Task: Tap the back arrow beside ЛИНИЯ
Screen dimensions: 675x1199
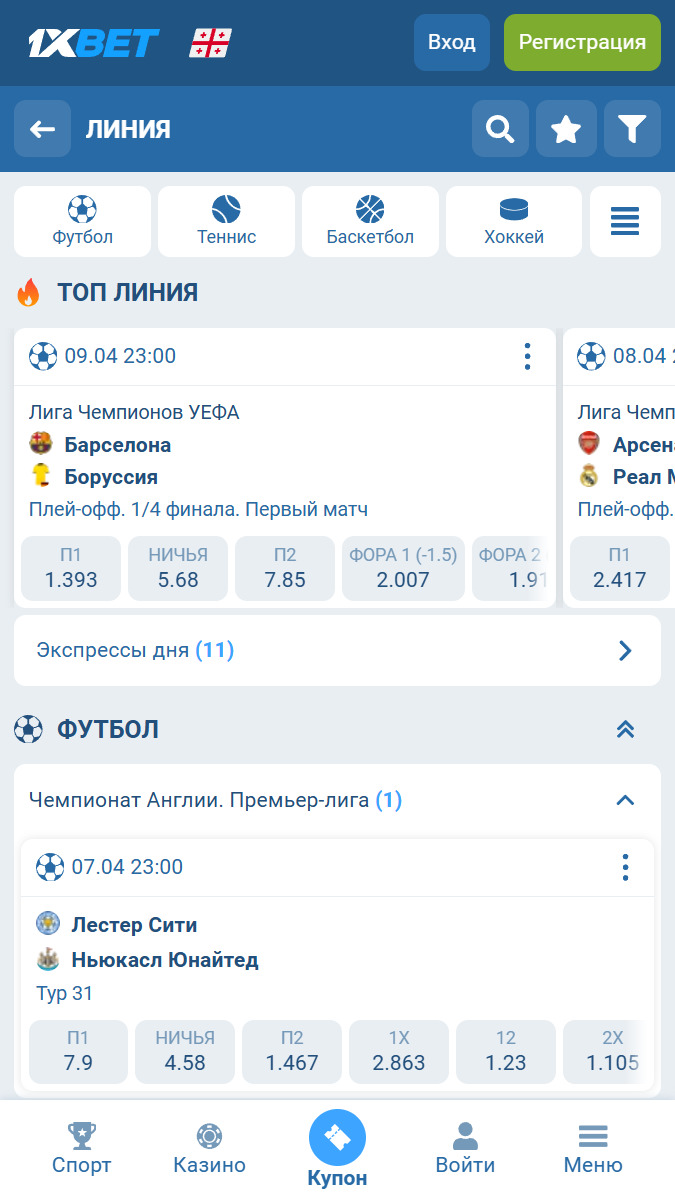Action: click(42, 129)
